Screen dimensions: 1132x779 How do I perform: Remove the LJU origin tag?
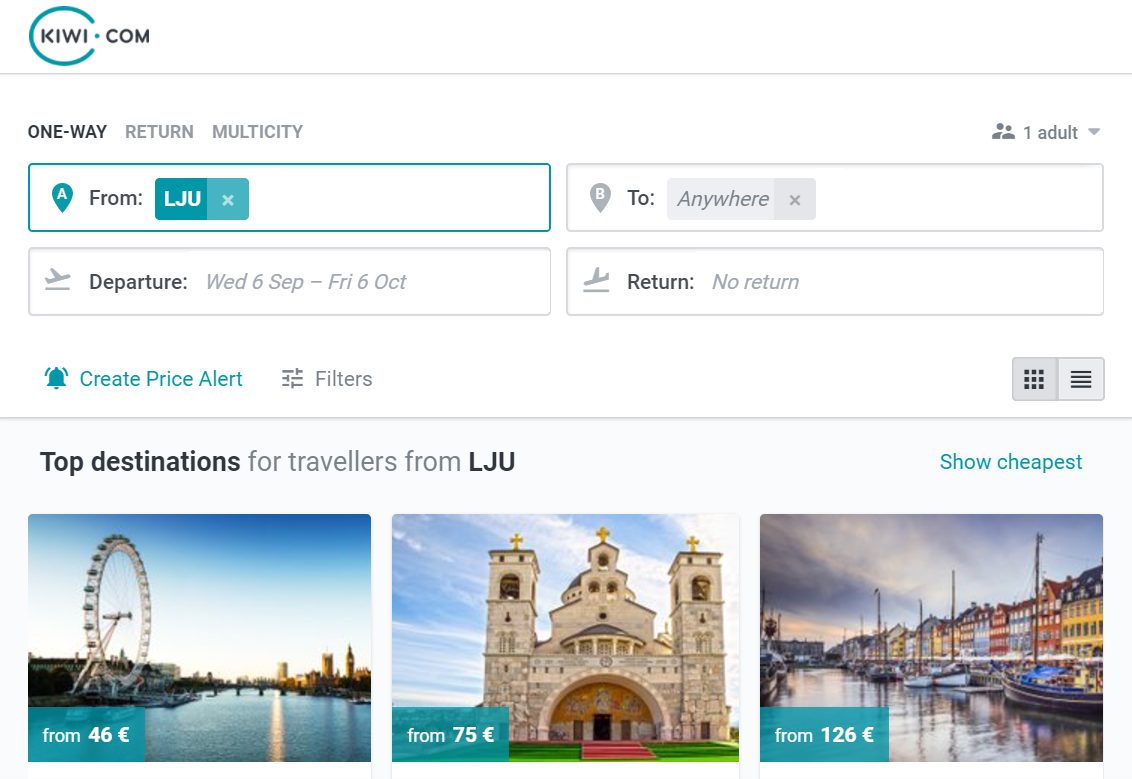[x=228, y=199]
